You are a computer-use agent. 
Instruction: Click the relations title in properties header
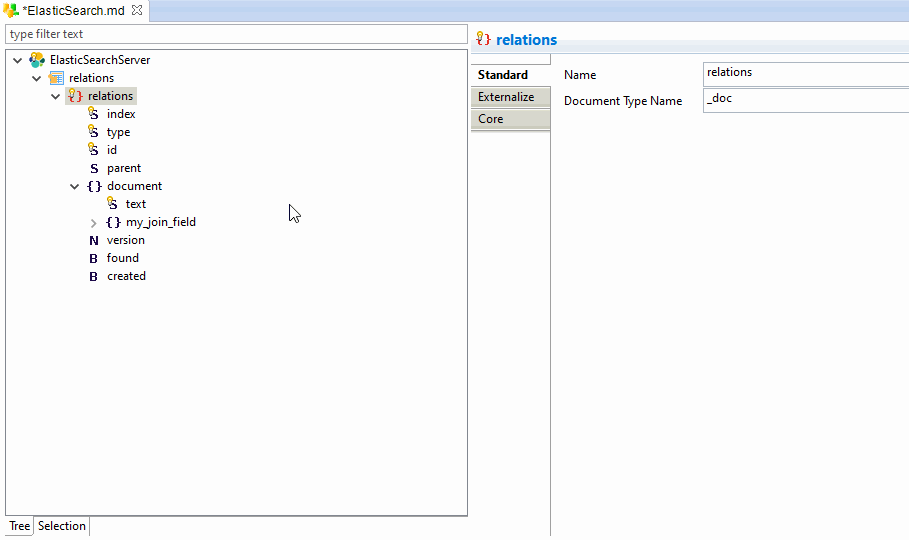pyautogui.click(x=526, y=39)
